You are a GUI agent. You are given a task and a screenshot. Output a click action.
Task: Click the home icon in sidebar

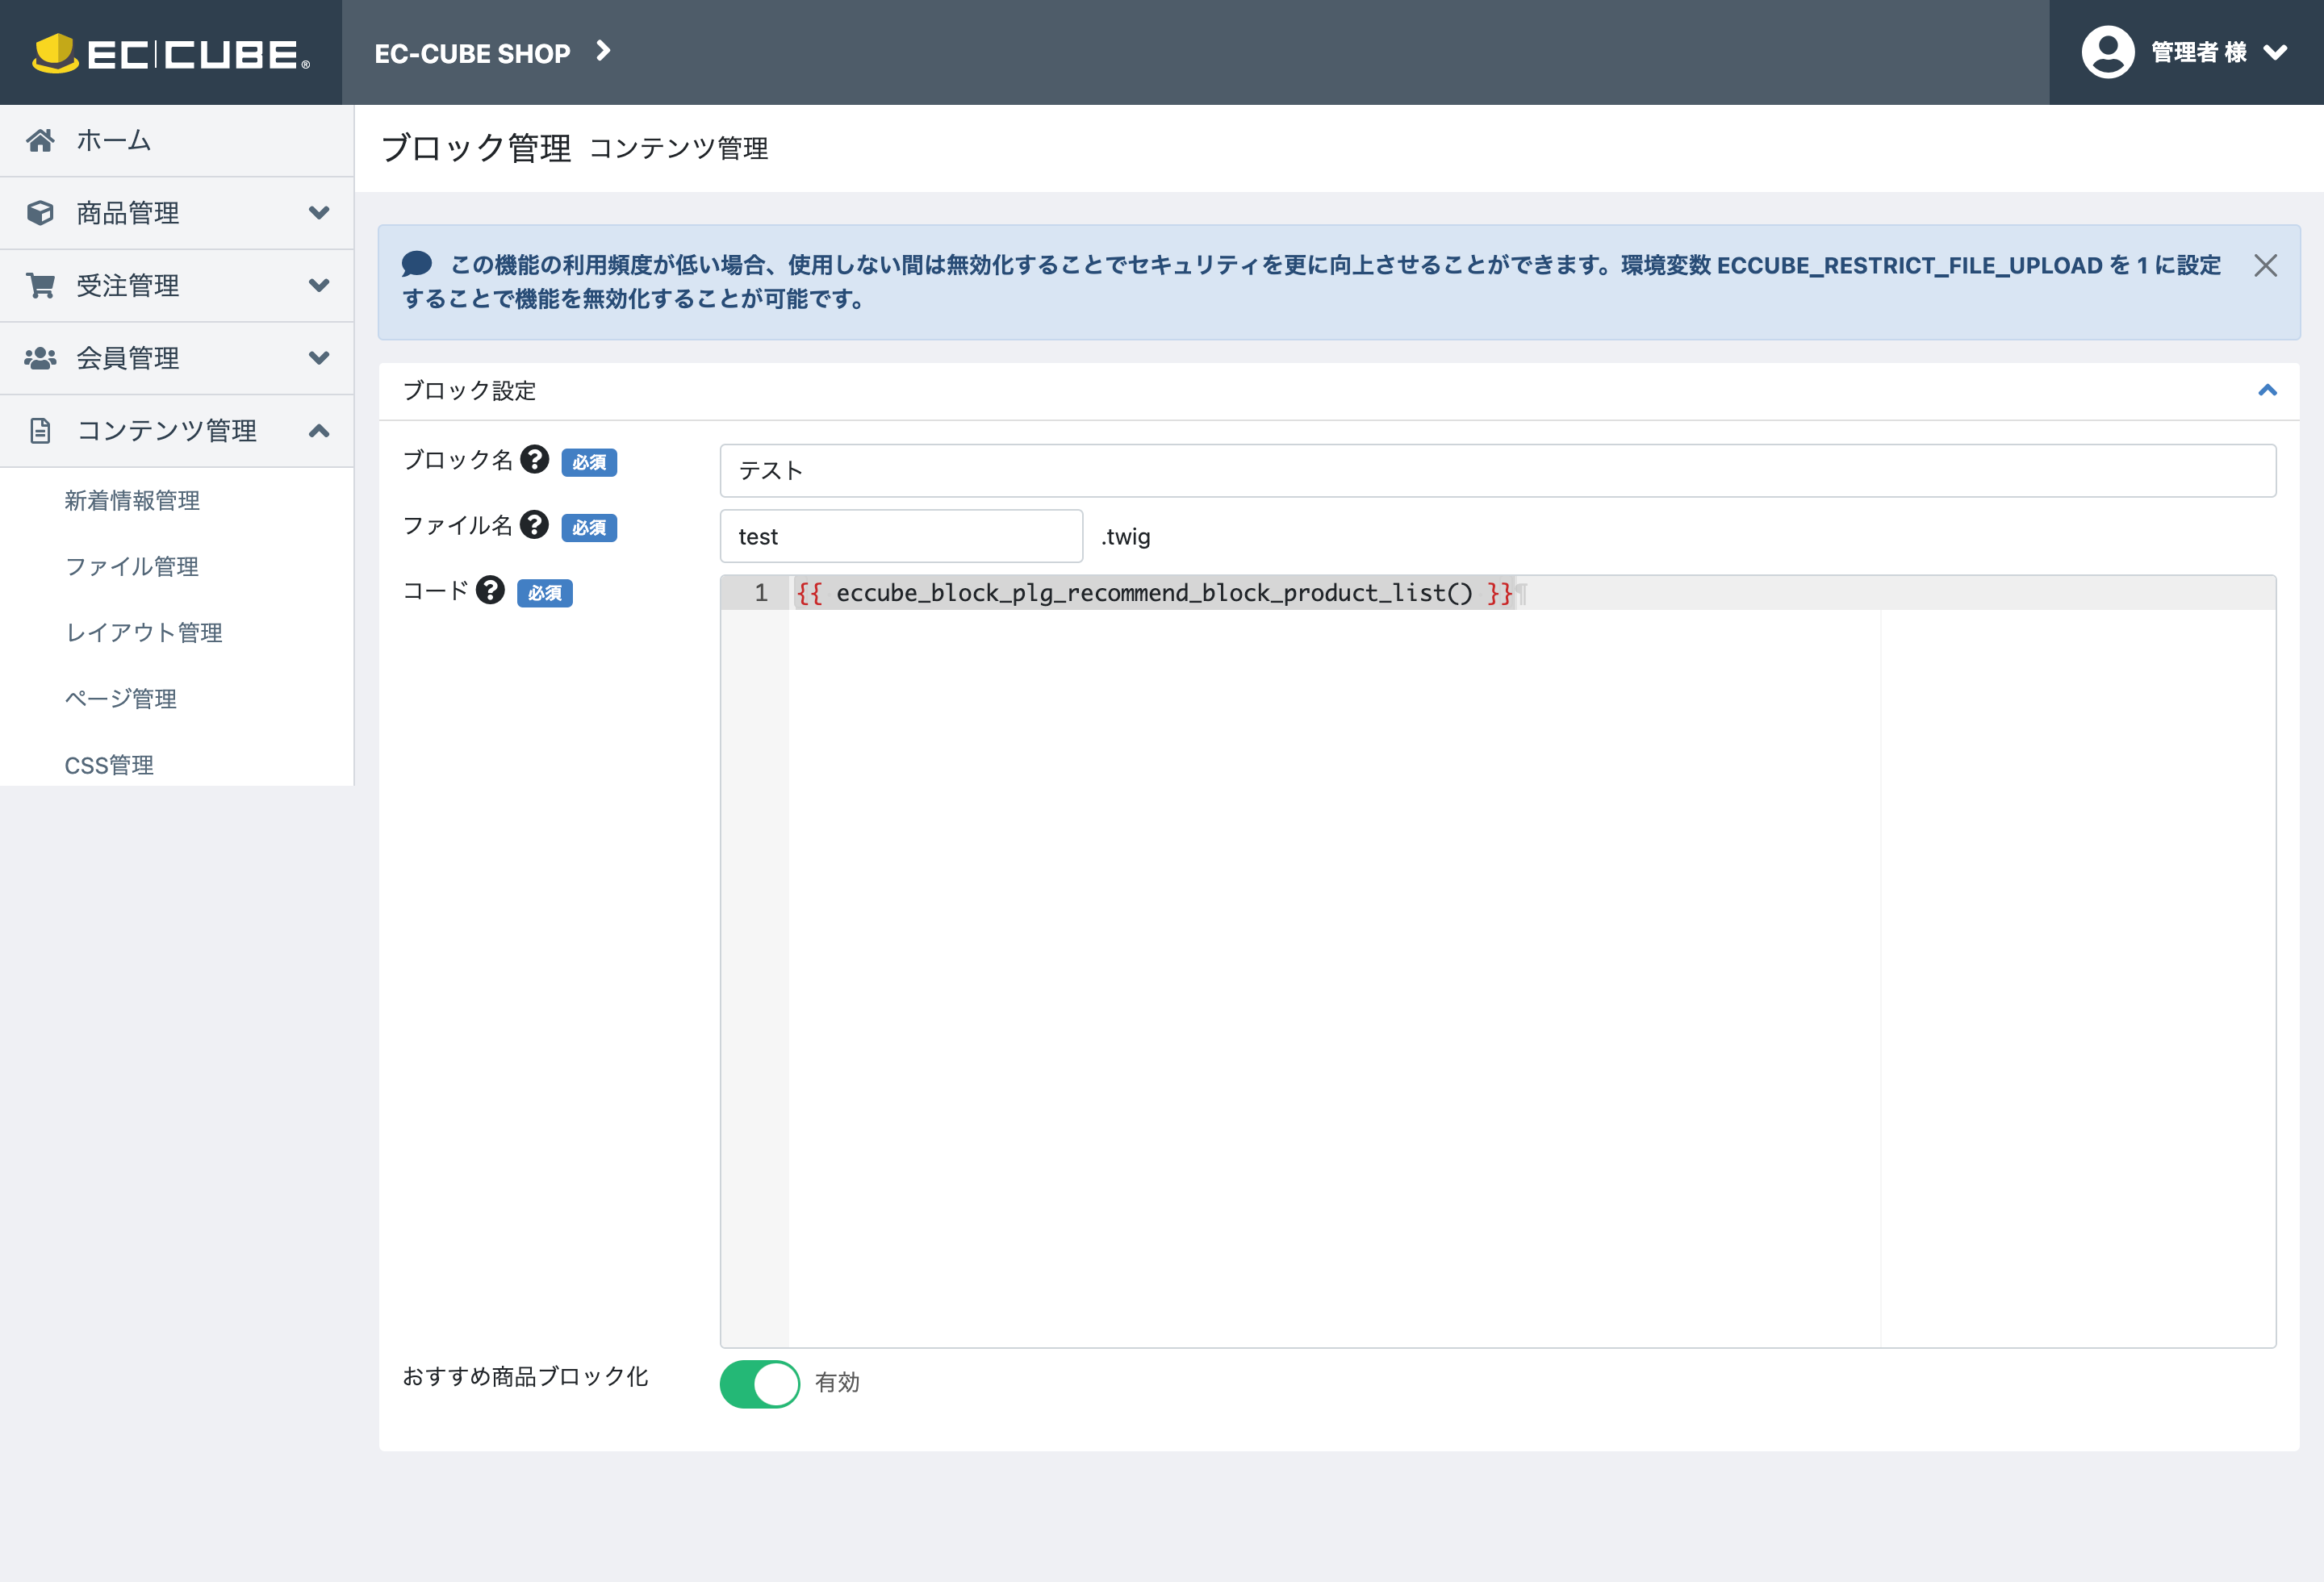coord(40,140)
